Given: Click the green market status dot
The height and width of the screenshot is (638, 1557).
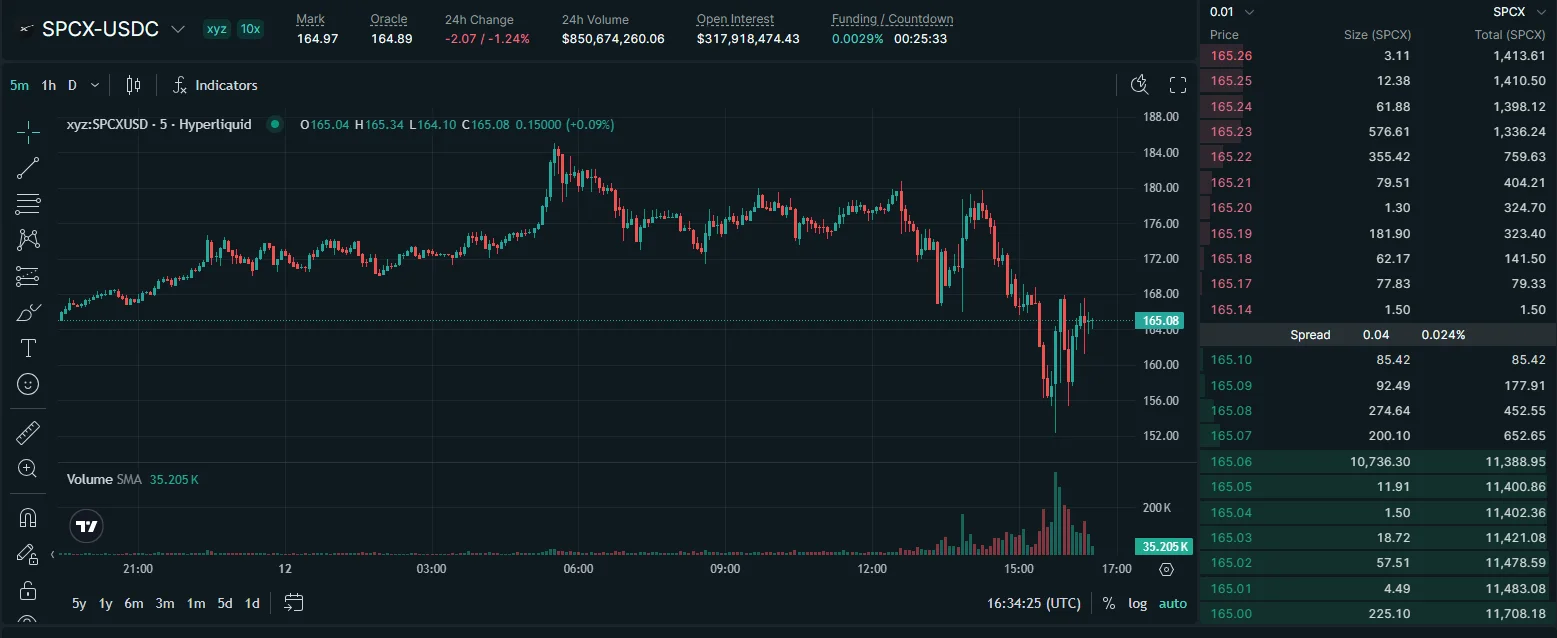Looking at the screenshot, I should pyautogui.click(x=275, y=125).
